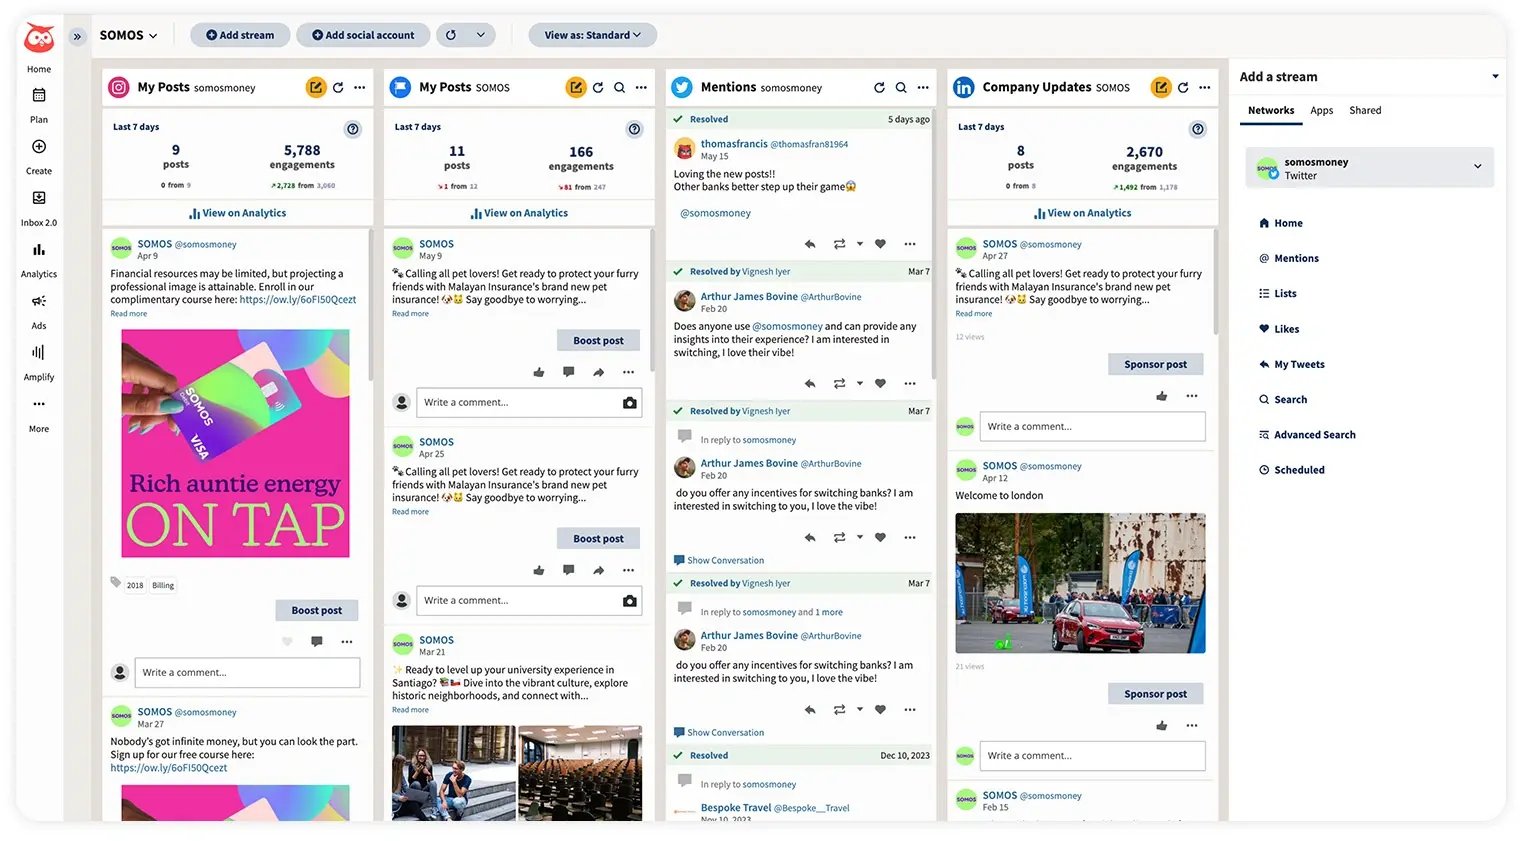The width and height of the screenshot is (1521, 841).
Task: Click Sponsor post on Apr 27 update
Action: (x=1155, y=365)
